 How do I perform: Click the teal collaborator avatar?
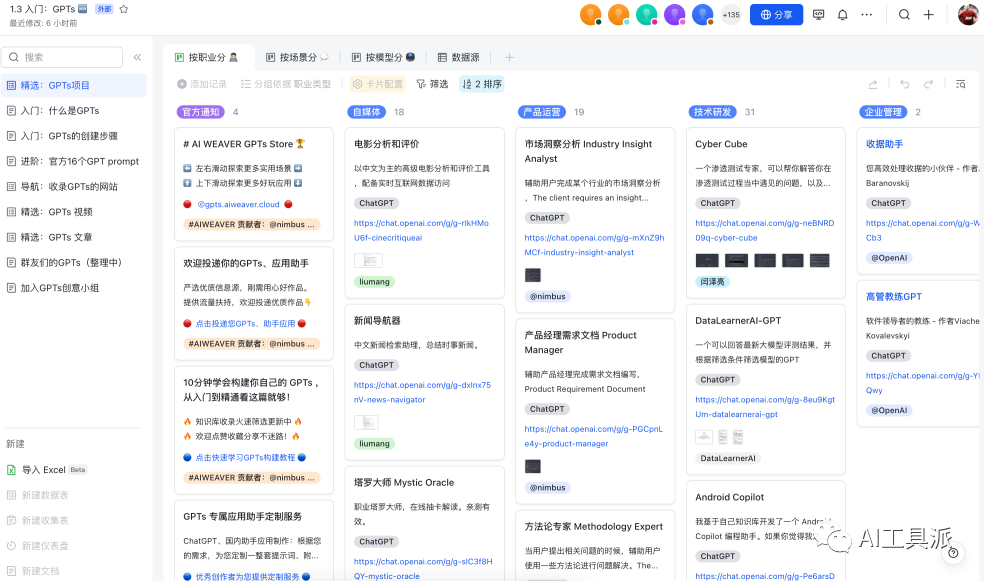[x=646, y=14]
